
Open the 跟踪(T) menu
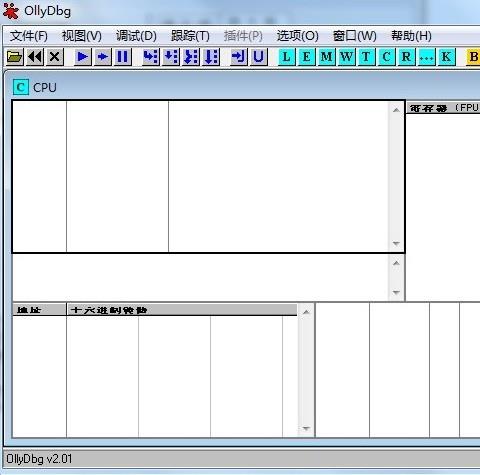(190, 36)
